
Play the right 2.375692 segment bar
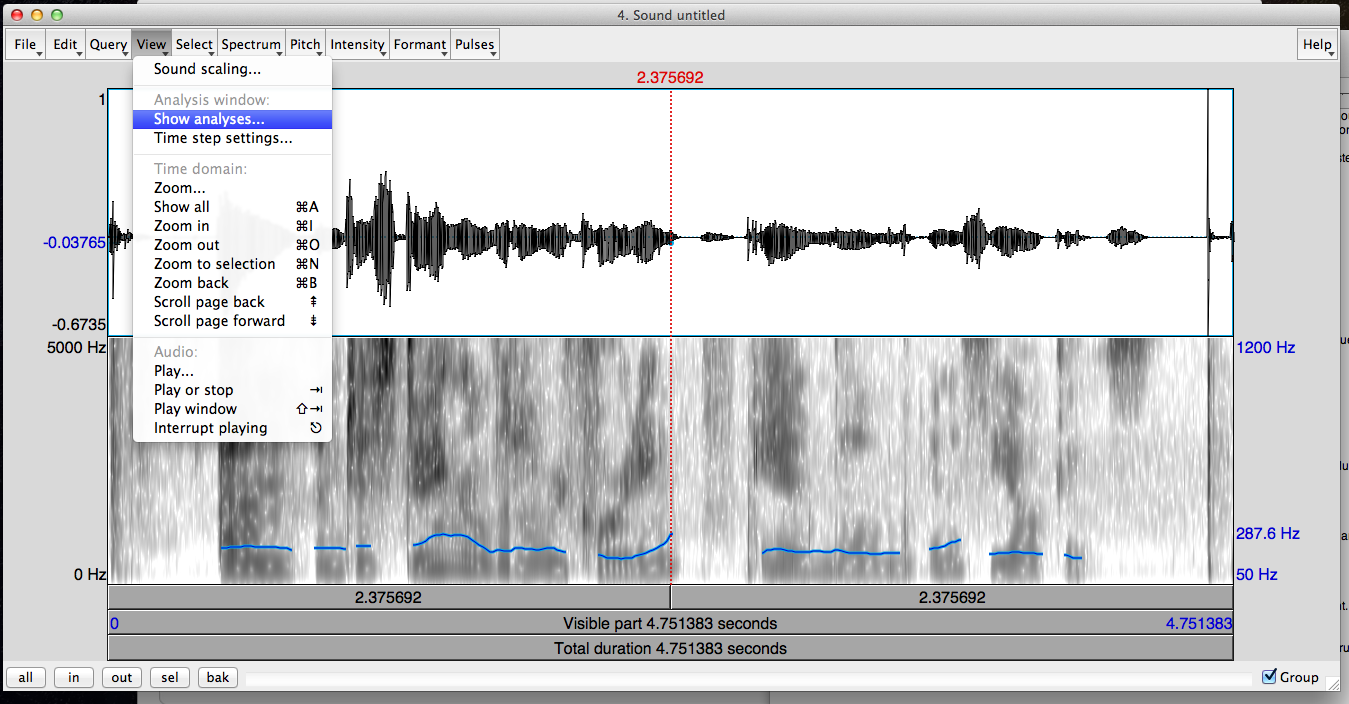pos(952,597)
